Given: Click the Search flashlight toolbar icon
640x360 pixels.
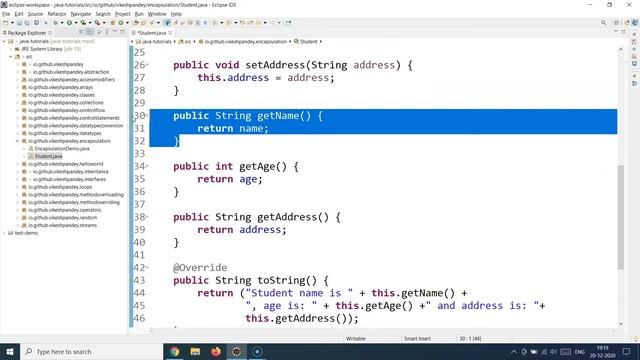Looking at the screenshot, I should tap(151, 23).
